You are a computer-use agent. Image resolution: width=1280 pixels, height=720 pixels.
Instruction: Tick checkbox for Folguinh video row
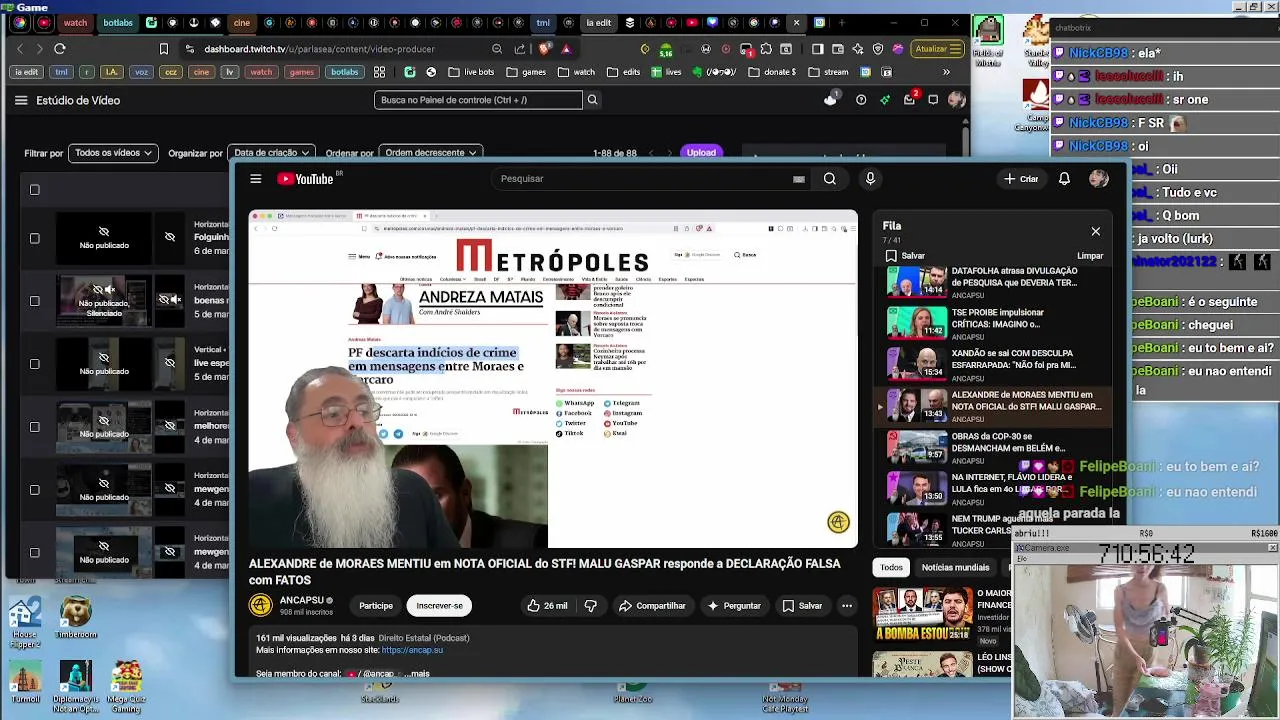(35, 238)
